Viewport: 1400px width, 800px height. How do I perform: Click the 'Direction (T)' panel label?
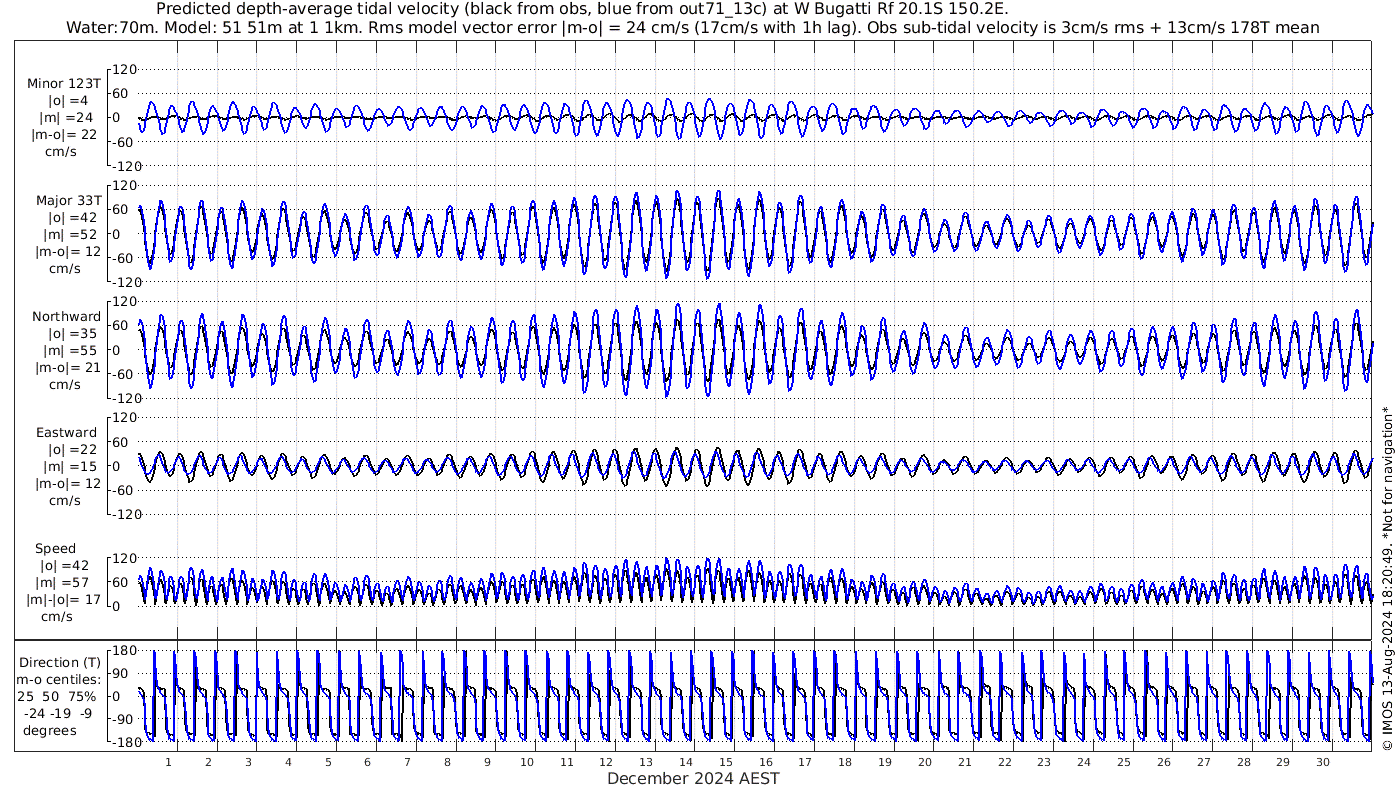(x=61, y=662)
